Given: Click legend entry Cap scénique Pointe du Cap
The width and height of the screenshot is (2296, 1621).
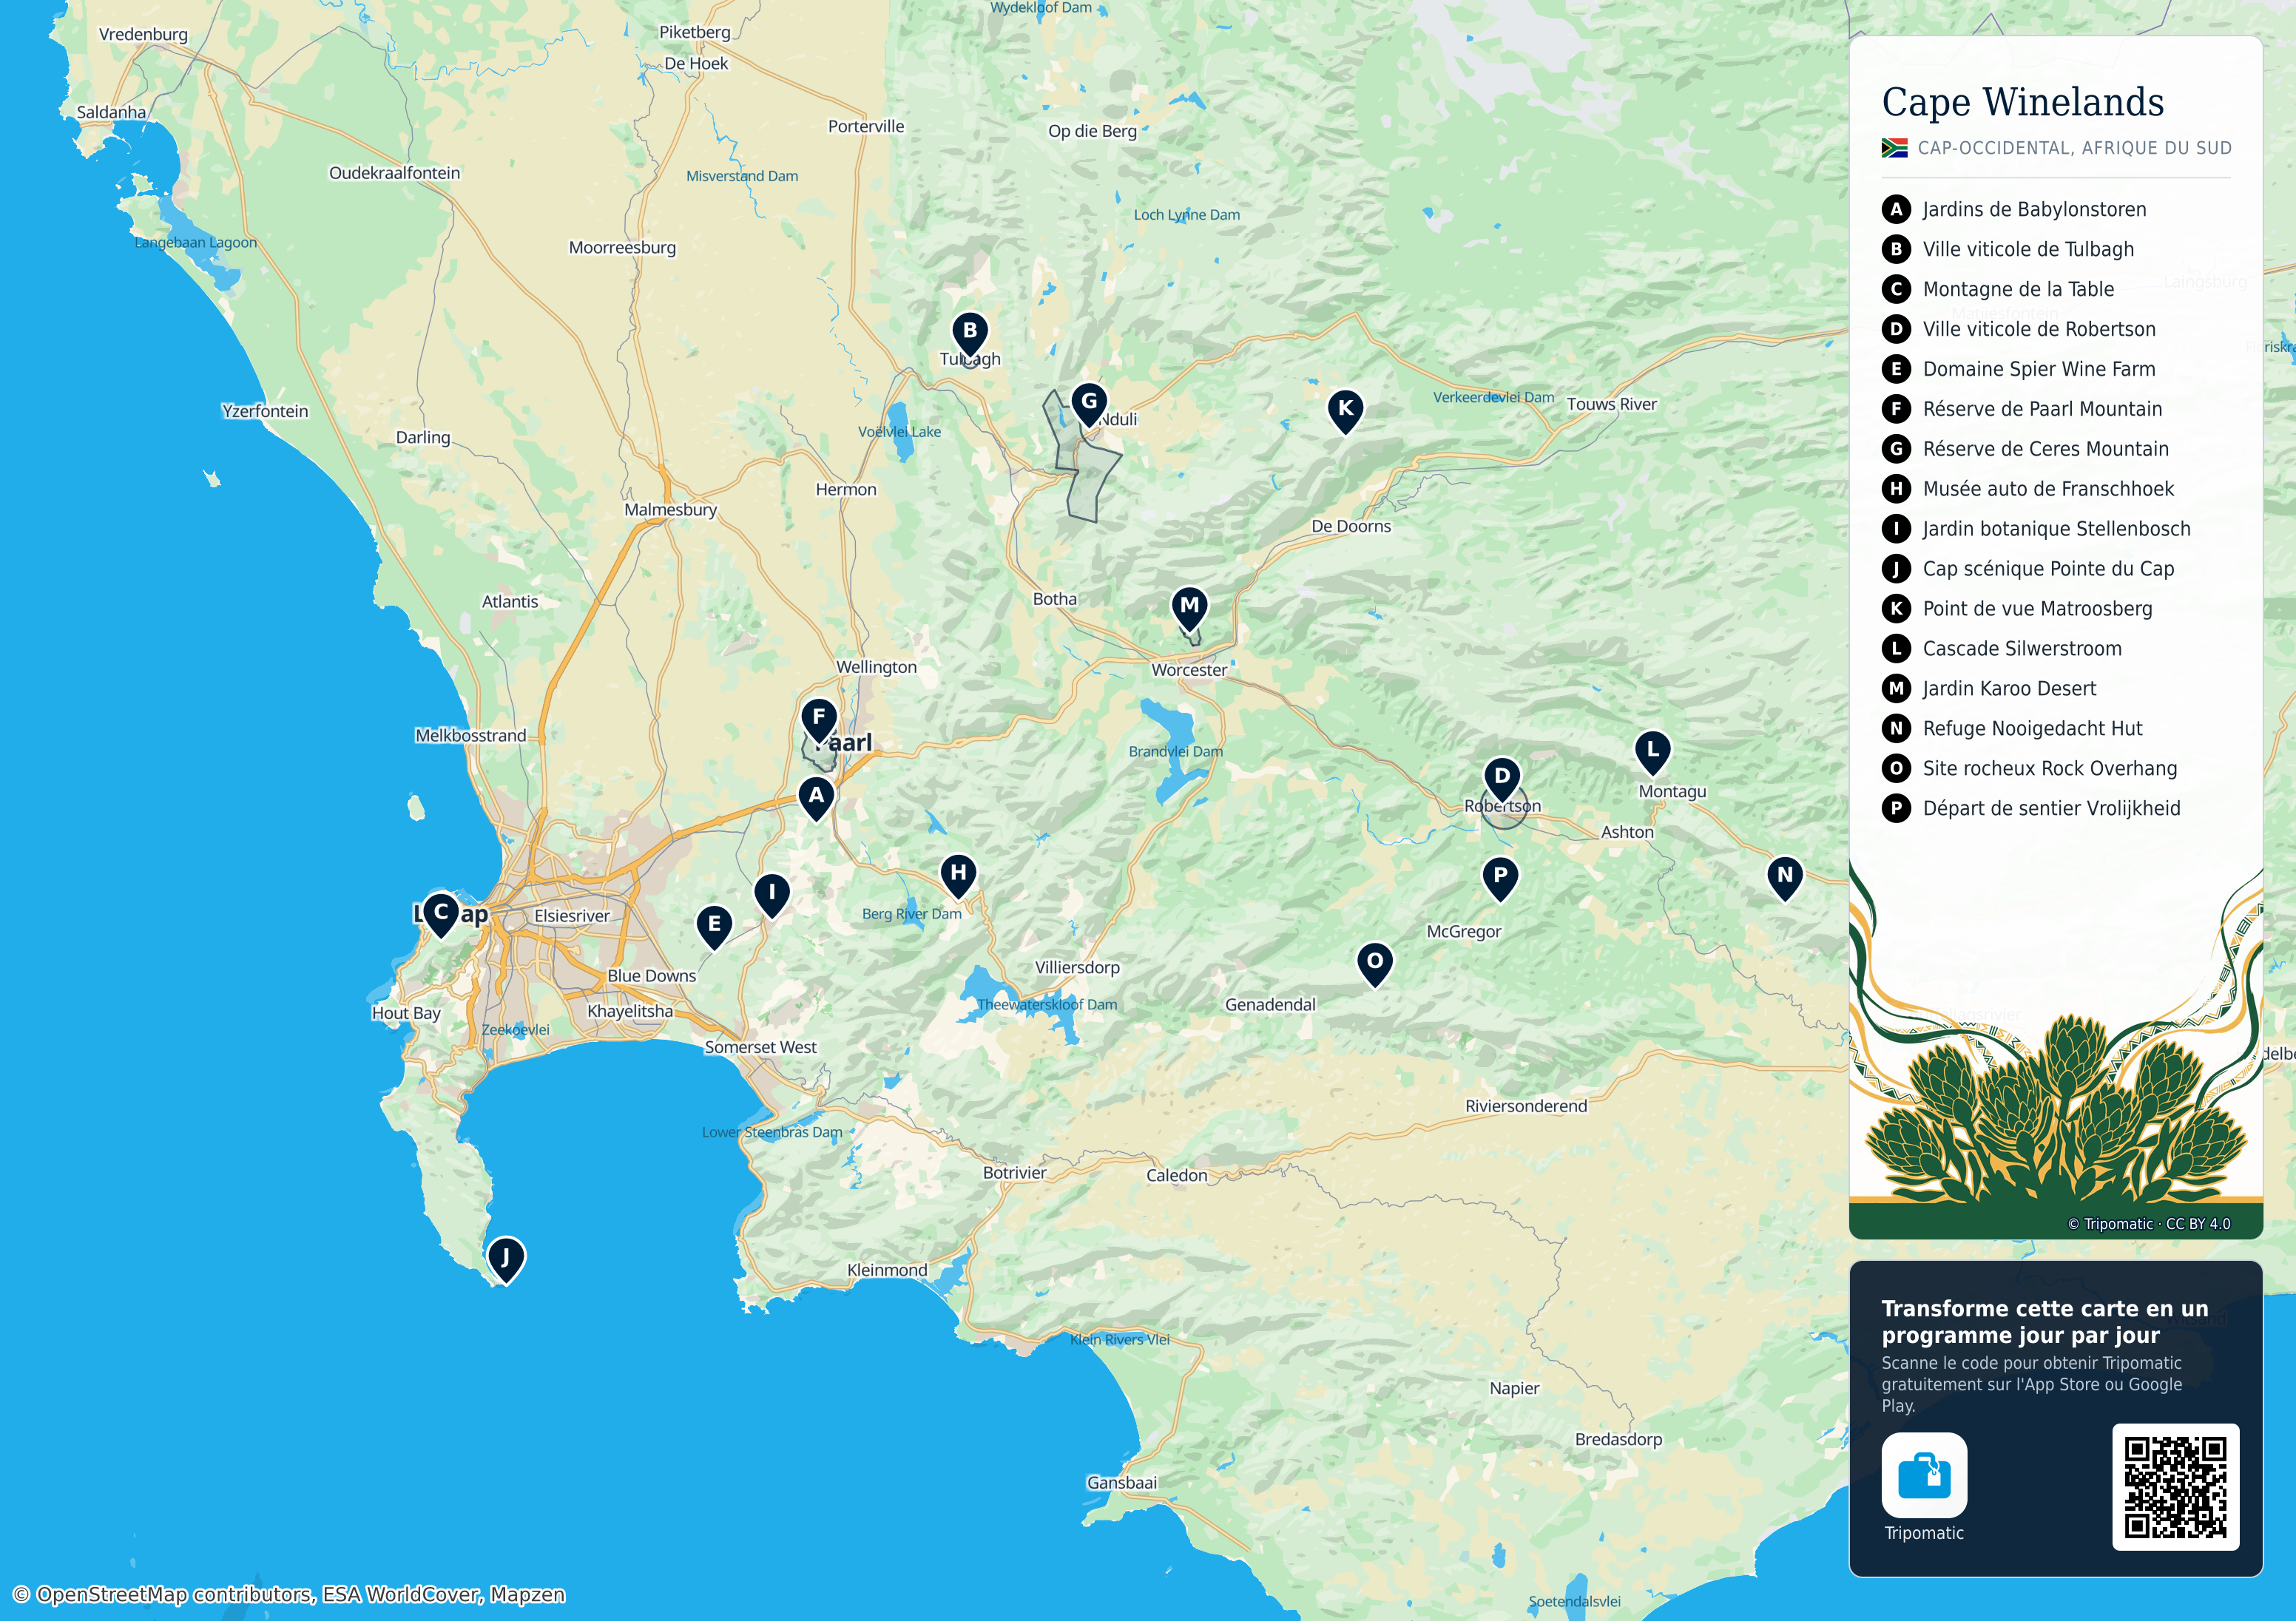Looking at the screenshot, I should click(x=2027, y=569).
